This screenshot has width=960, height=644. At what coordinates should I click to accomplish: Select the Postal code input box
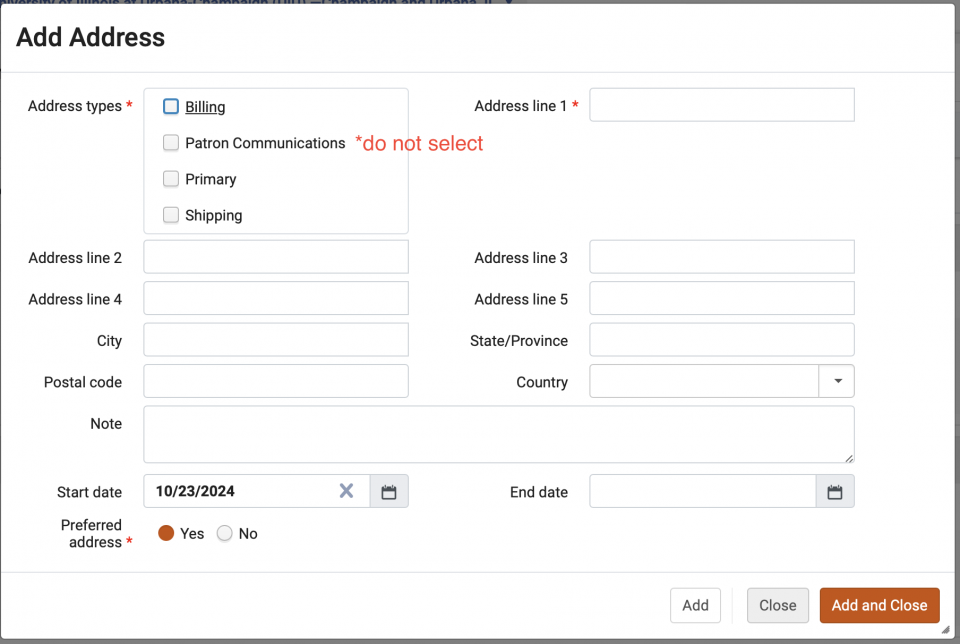276,381
